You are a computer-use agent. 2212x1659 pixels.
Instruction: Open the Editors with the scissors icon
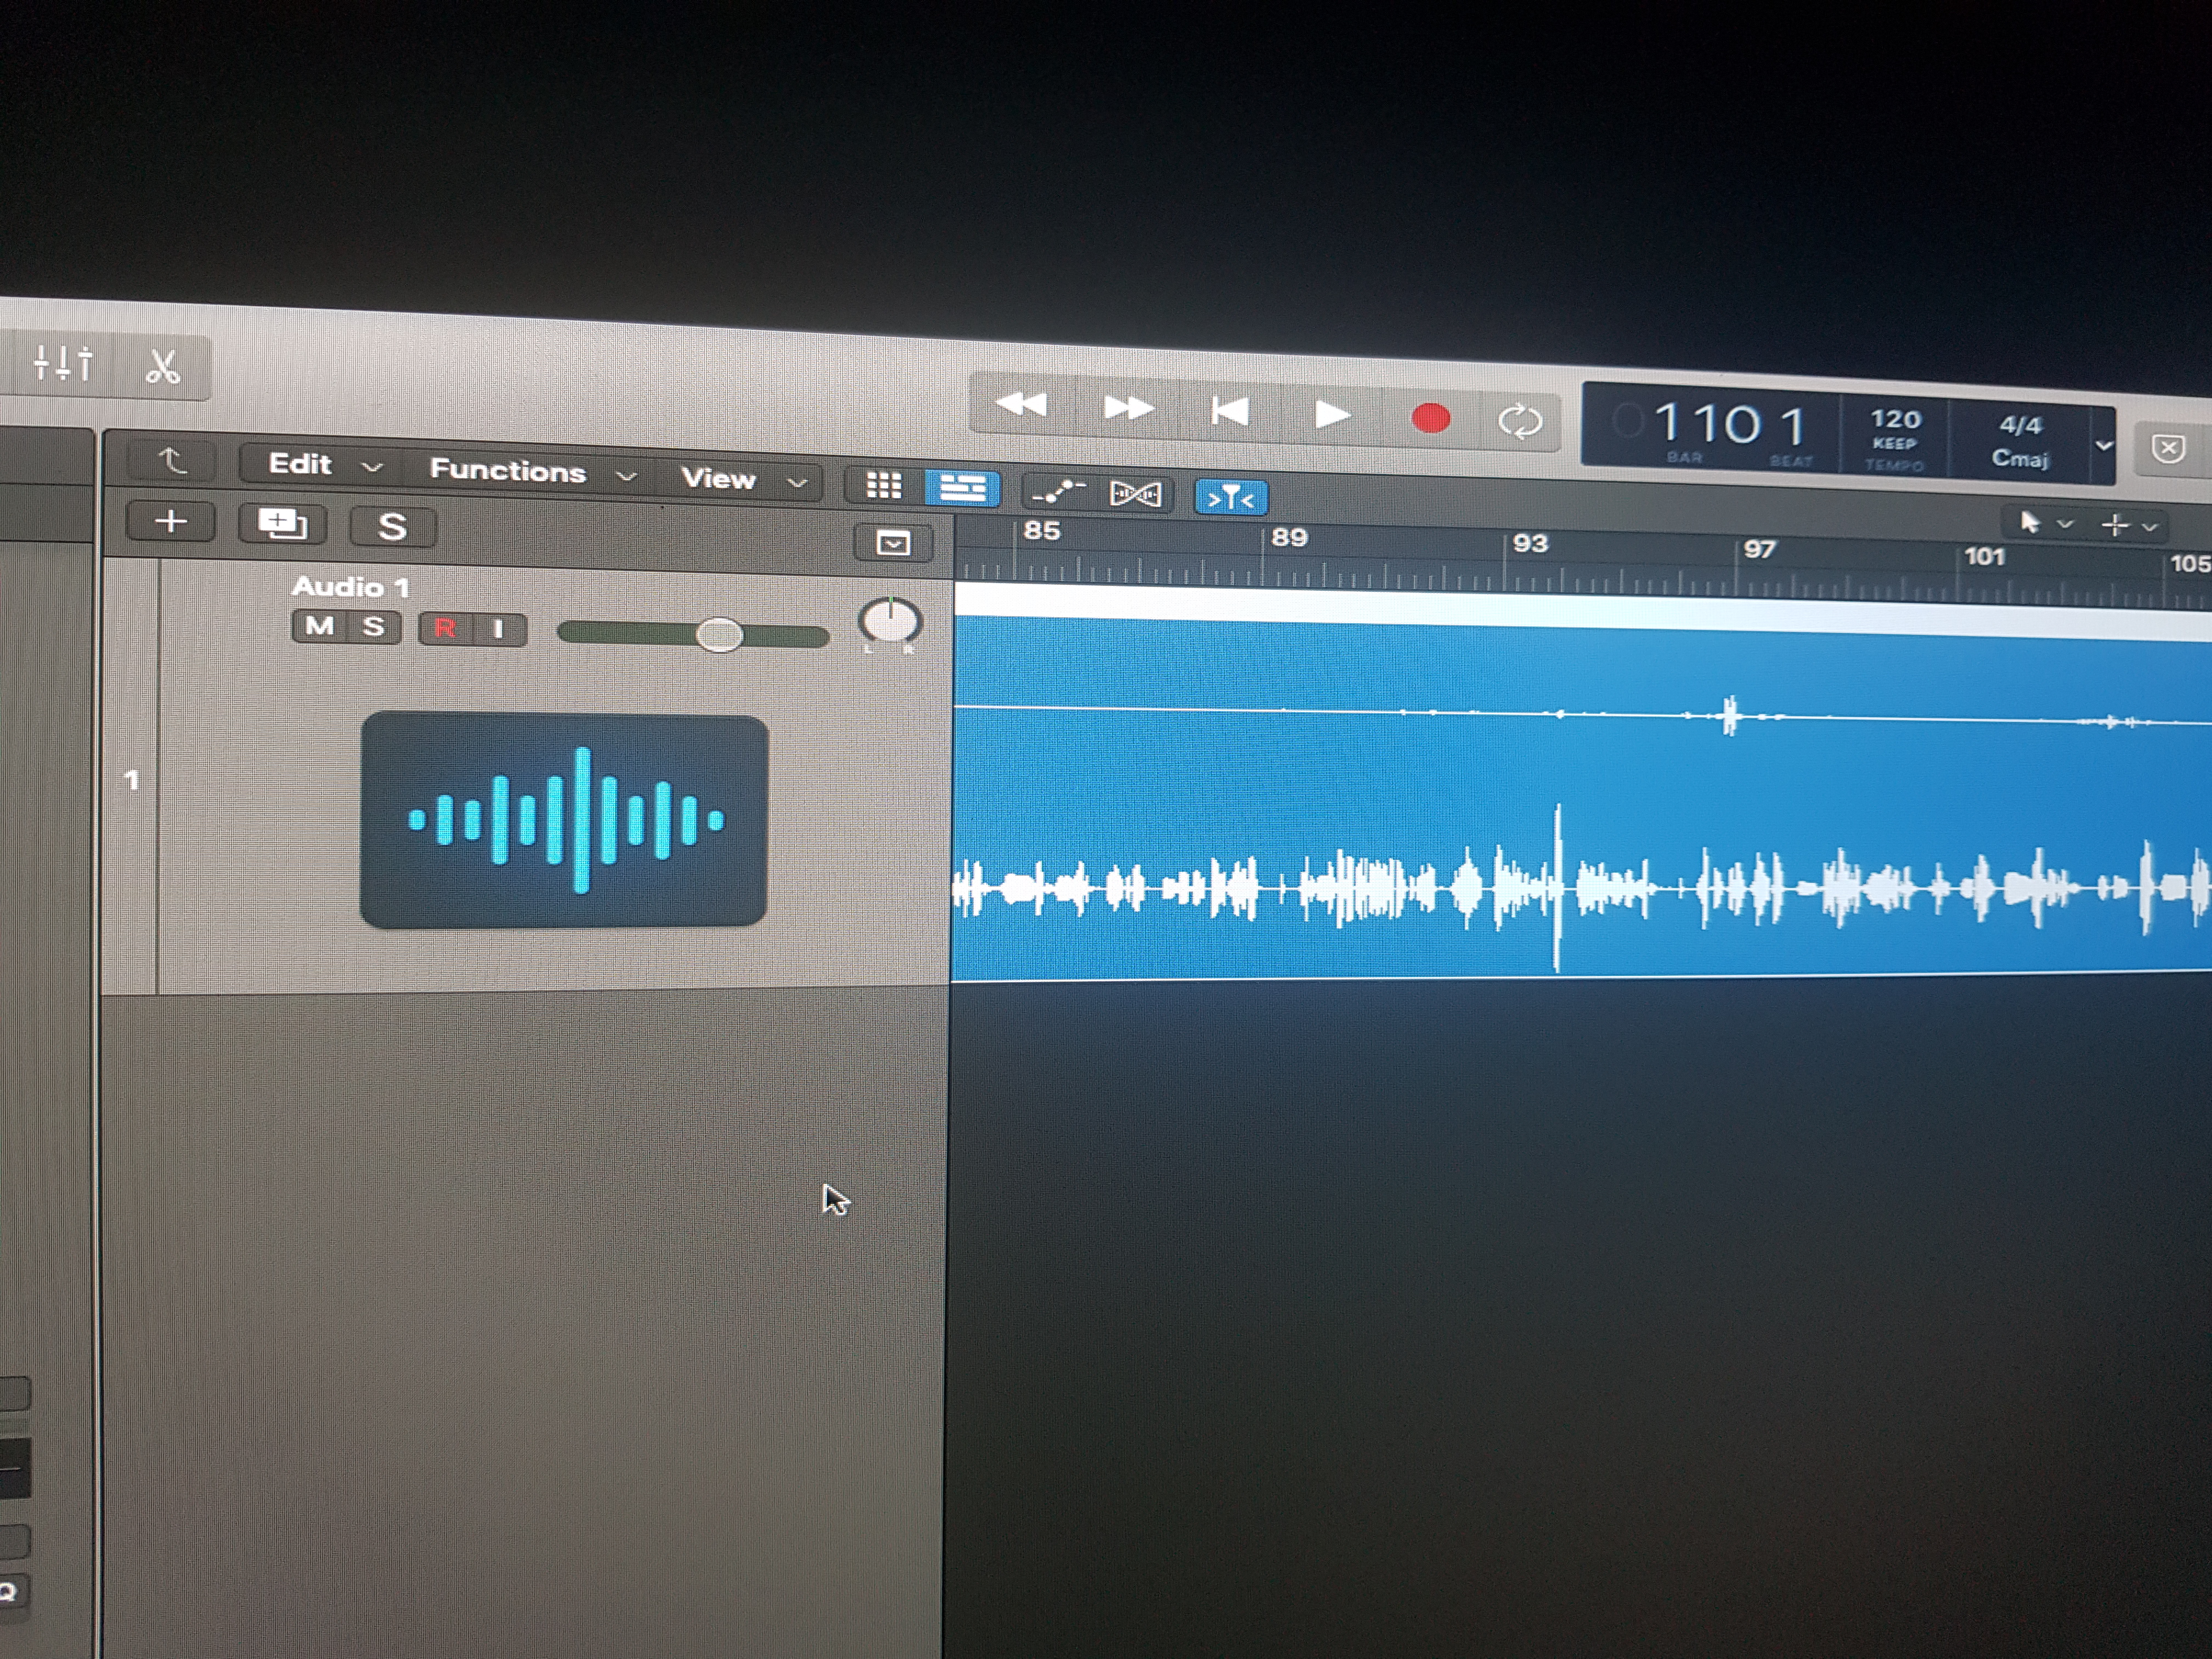pos(162,367)
